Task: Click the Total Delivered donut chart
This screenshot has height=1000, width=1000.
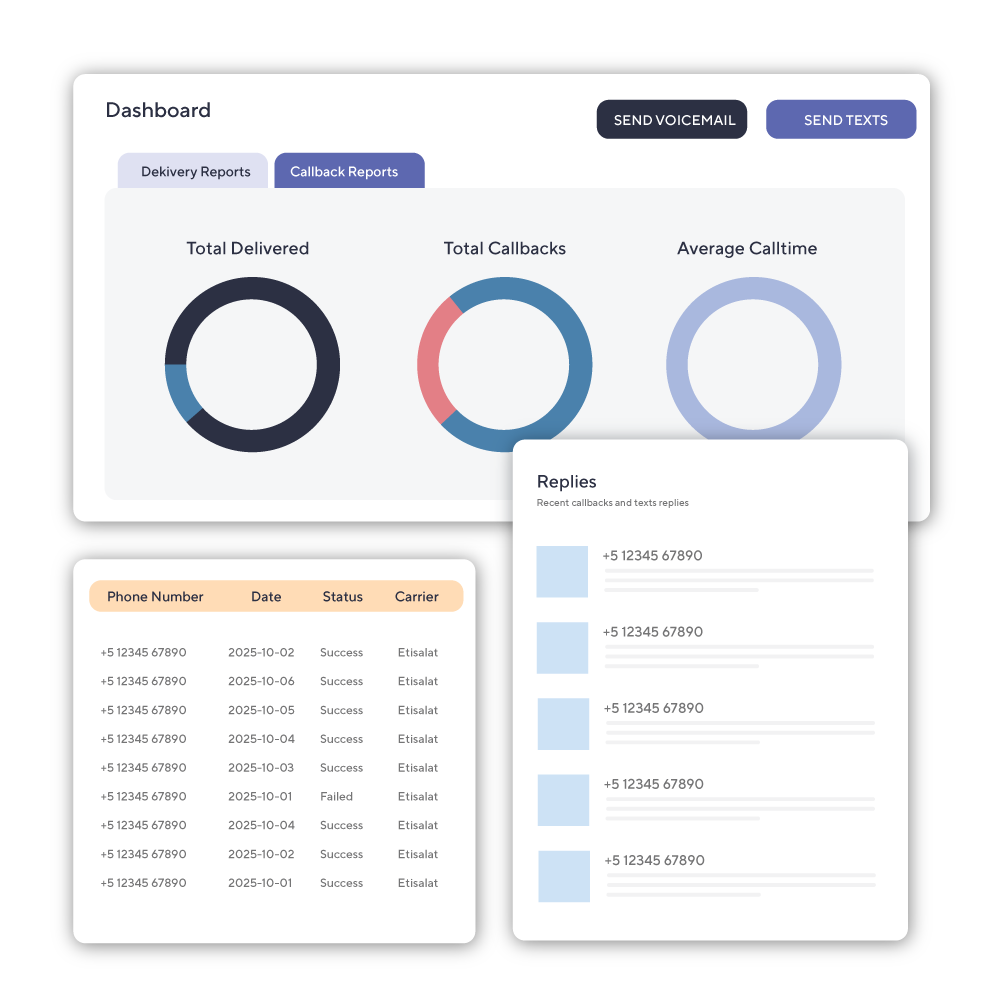Action: click(x=328, y=365)
